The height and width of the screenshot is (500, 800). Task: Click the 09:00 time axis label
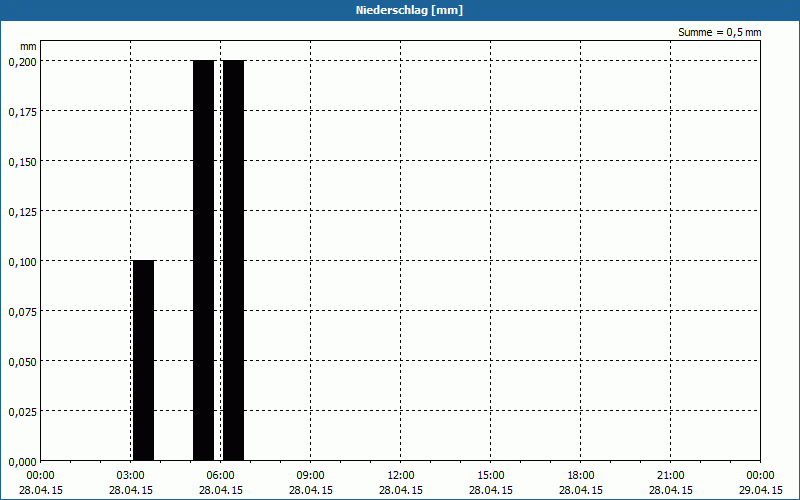311,475
